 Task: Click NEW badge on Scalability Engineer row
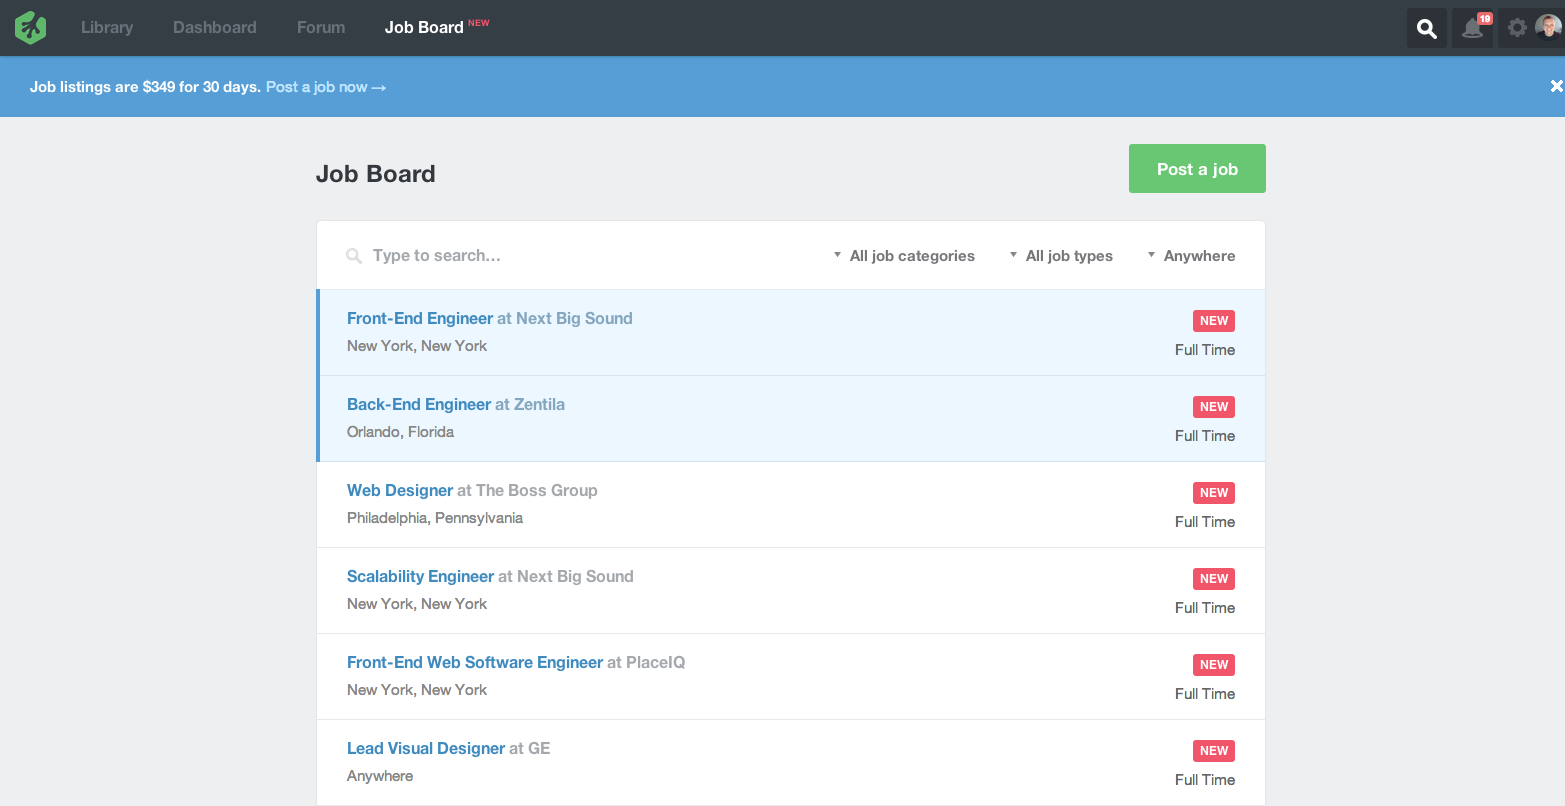click(1214, 579)
